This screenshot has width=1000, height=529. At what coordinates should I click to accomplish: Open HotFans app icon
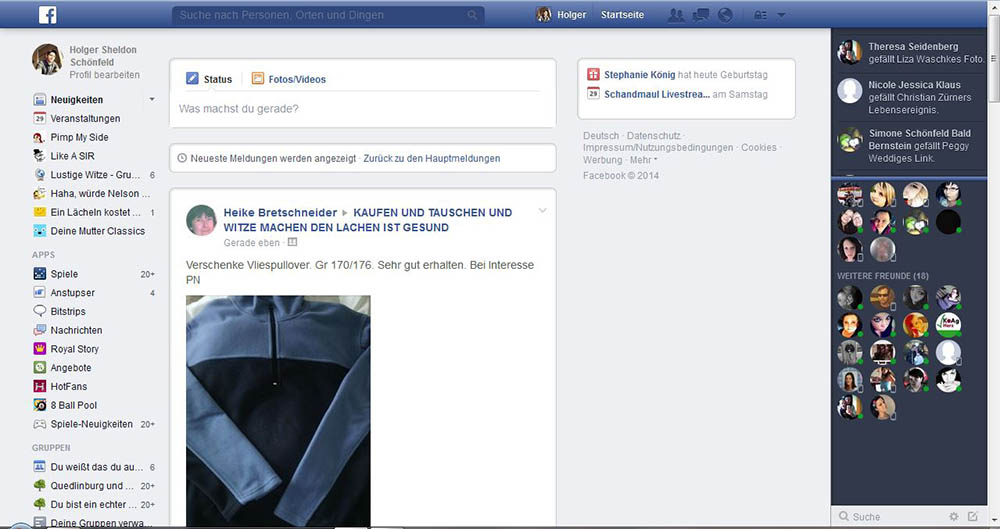pos(40,386)
